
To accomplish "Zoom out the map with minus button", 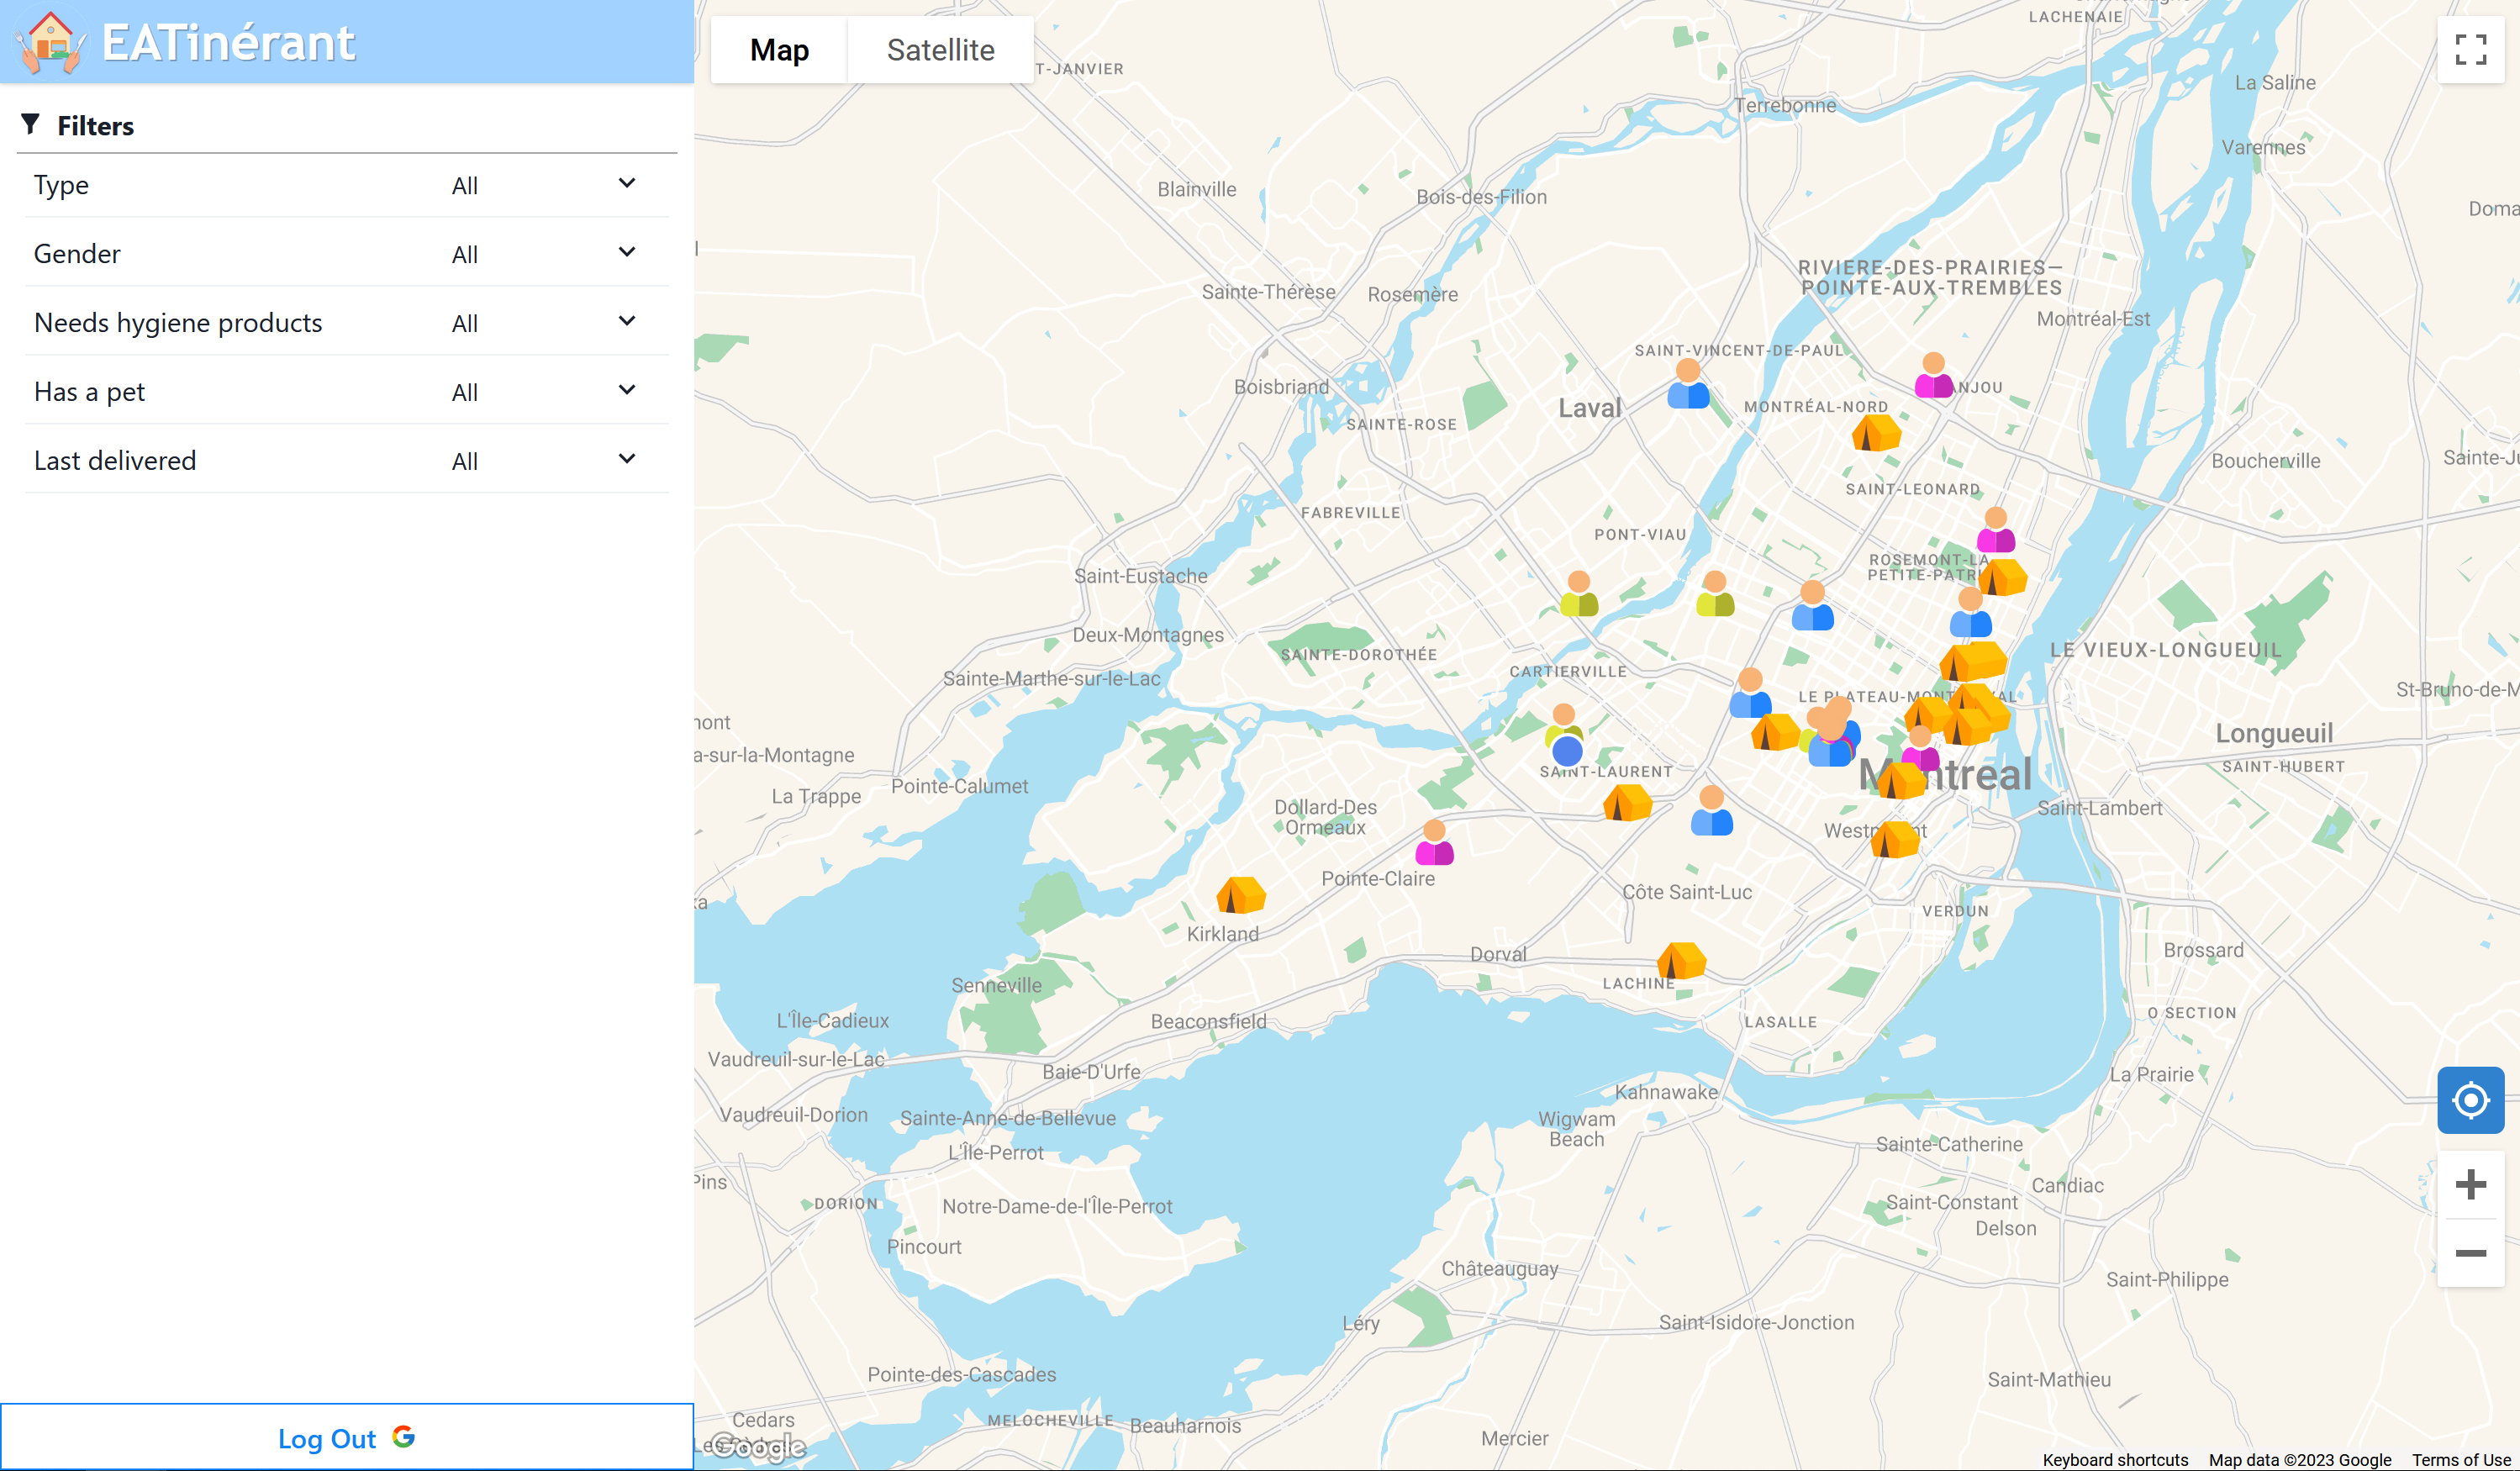I will tap(2470, 1253).
